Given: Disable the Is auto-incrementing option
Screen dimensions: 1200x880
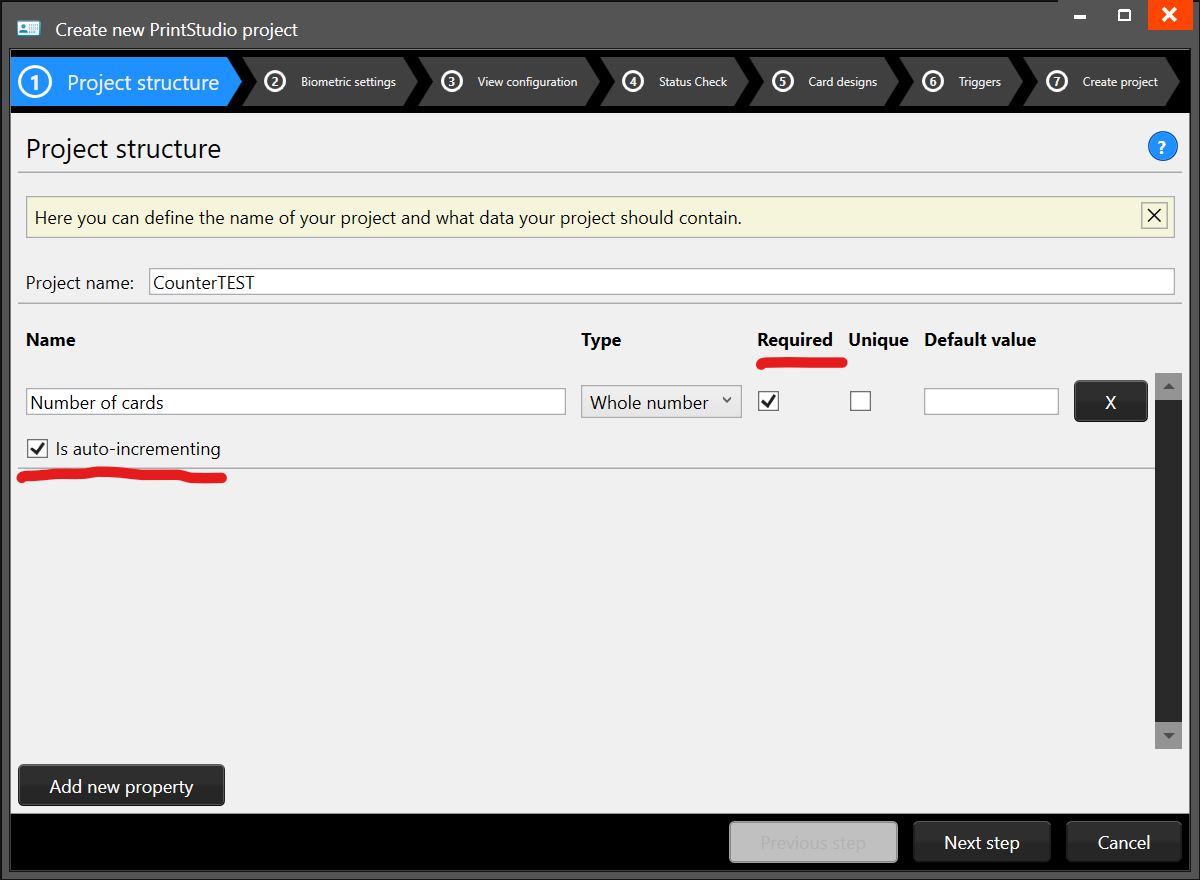Looking at the screenshot, I should click(x=37, y=448).
